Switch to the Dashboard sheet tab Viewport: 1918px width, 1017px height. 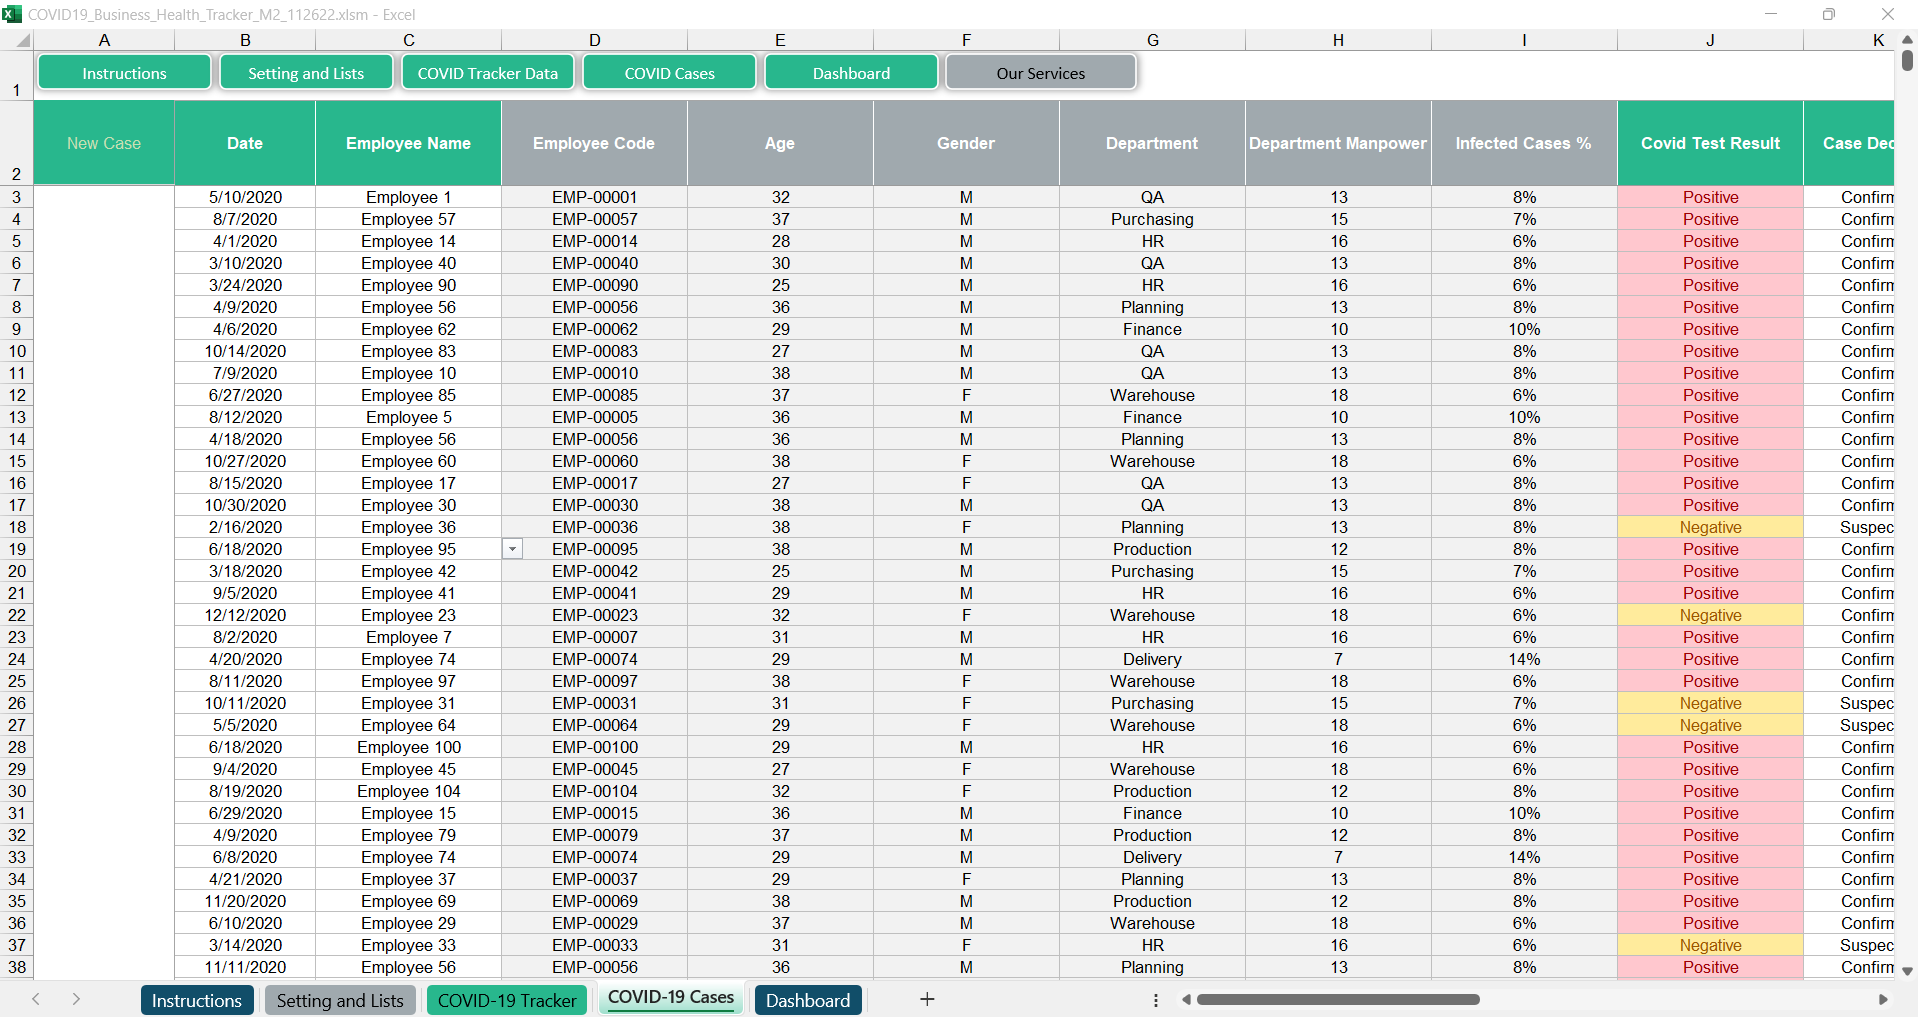(x=807, y=1000)
